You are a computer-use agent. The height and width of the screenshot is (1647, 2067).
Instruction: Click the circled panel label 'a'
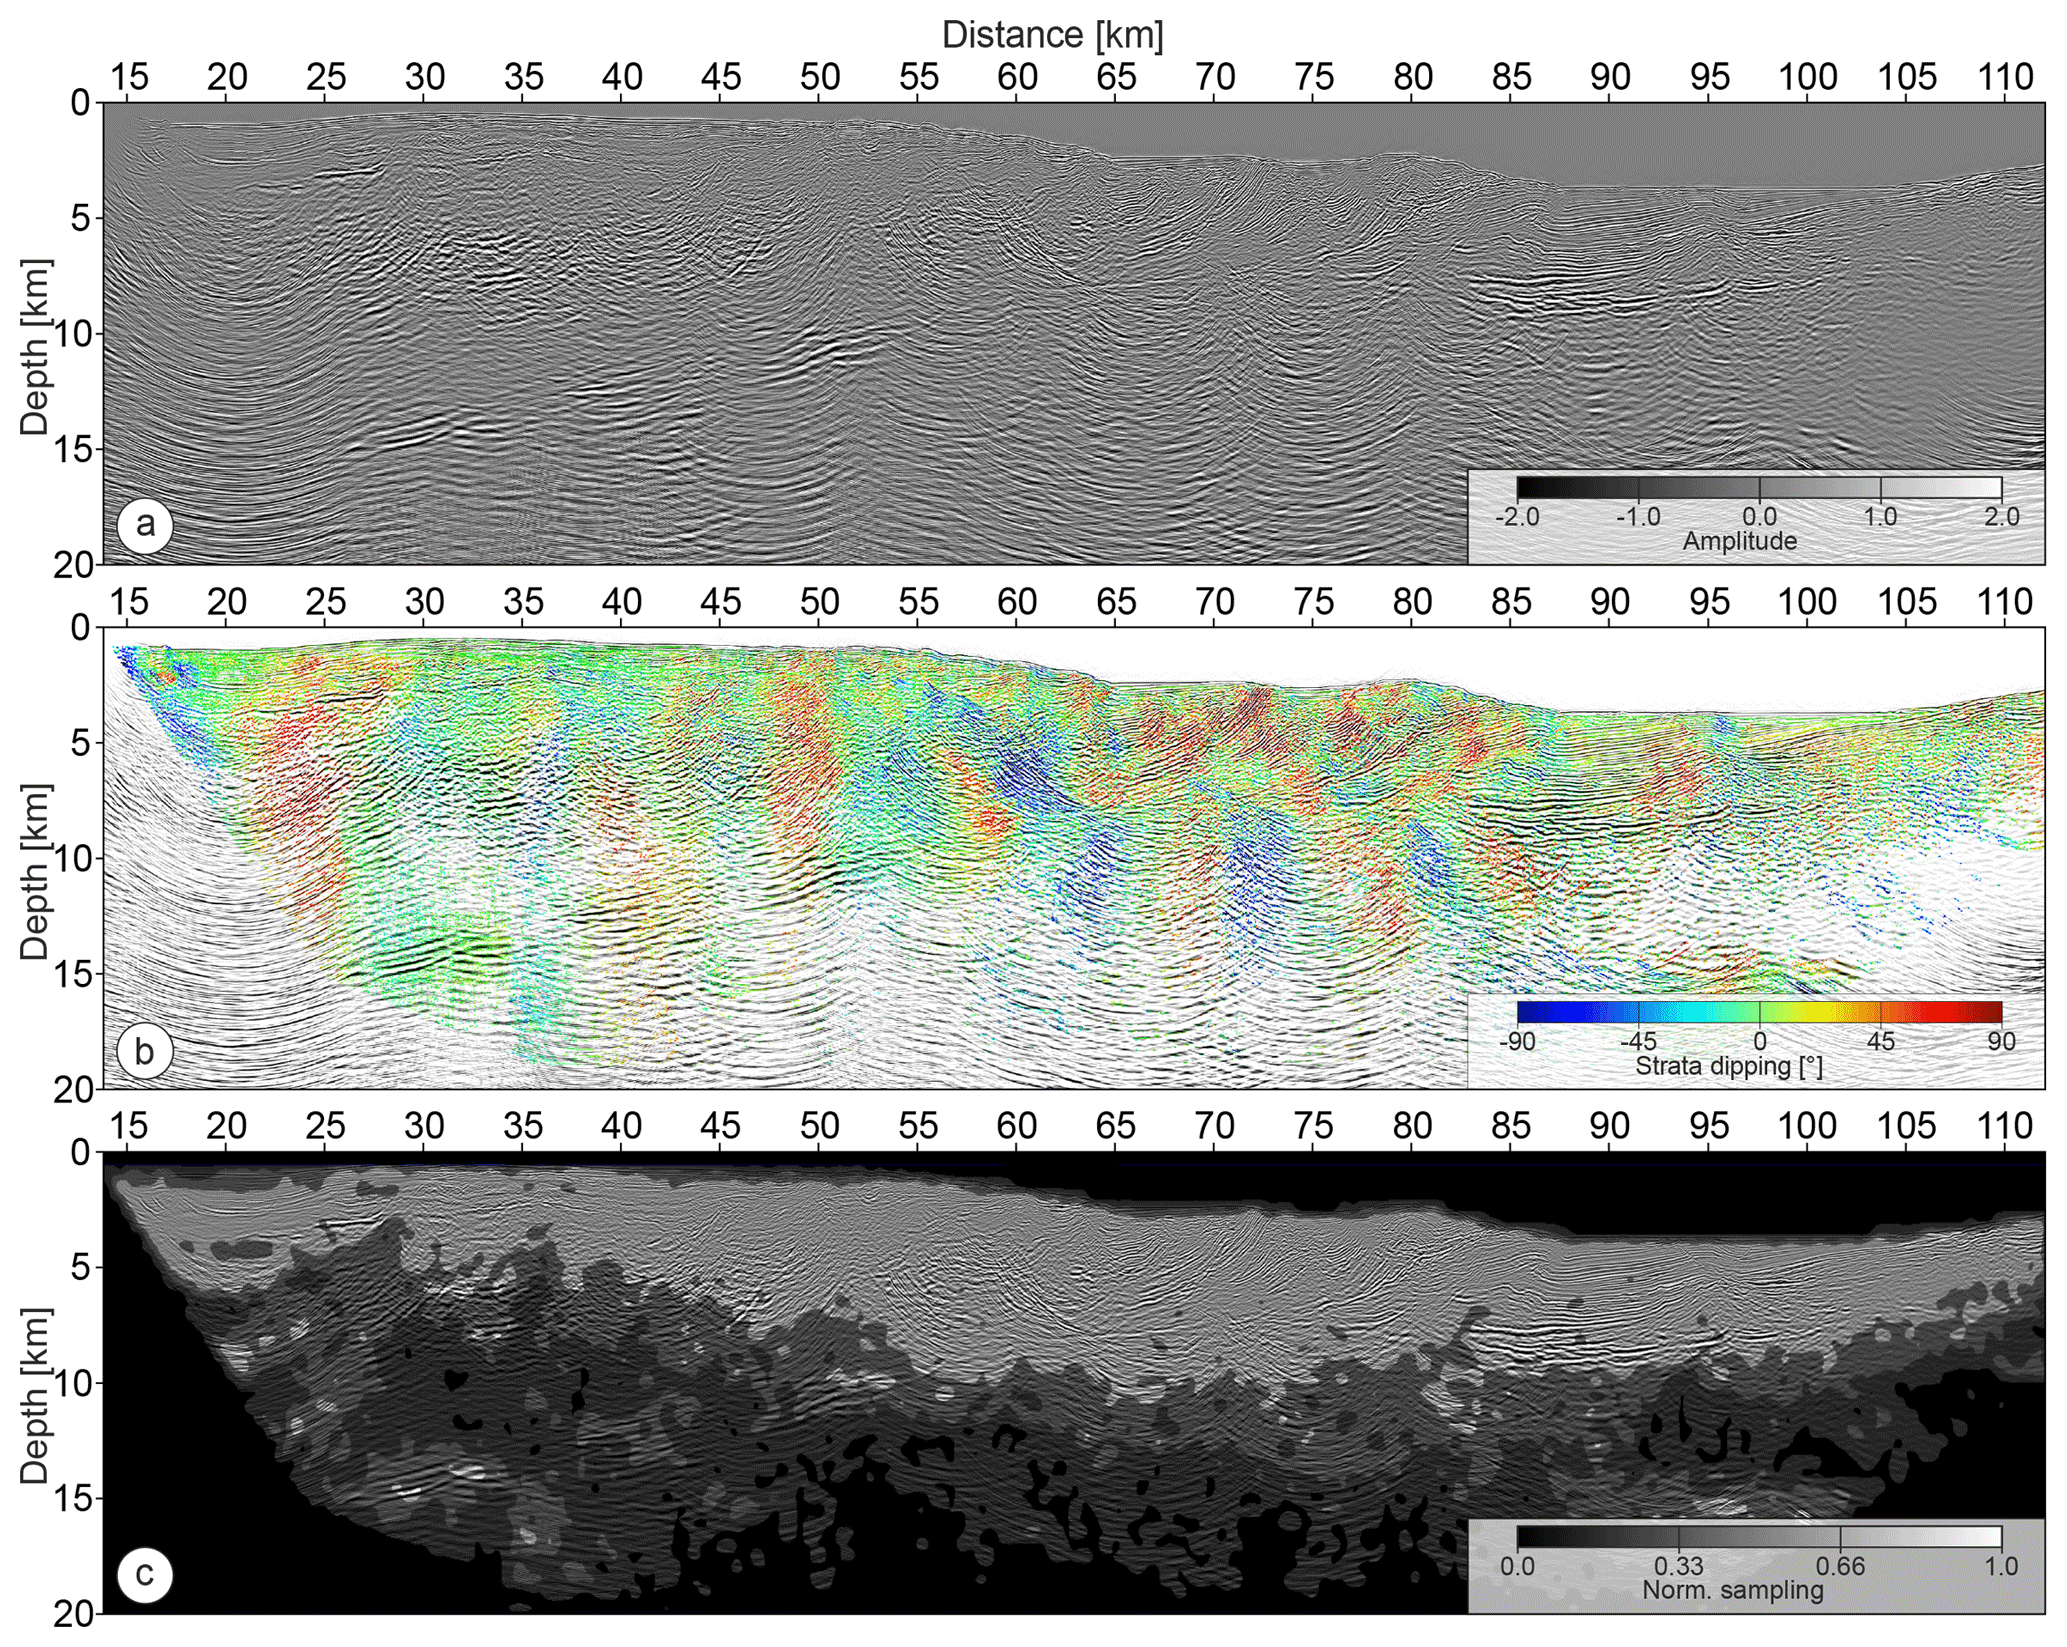[145, 525]
